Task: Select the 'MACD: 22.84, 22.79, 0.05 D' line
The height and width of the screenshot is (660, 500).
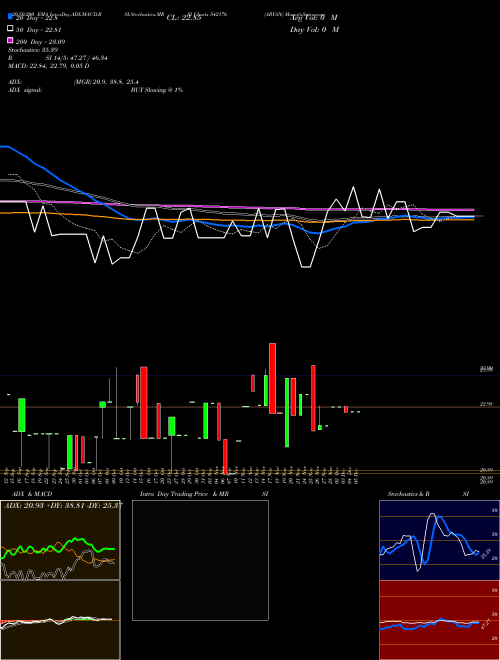Action: click(x=48, y=66)
